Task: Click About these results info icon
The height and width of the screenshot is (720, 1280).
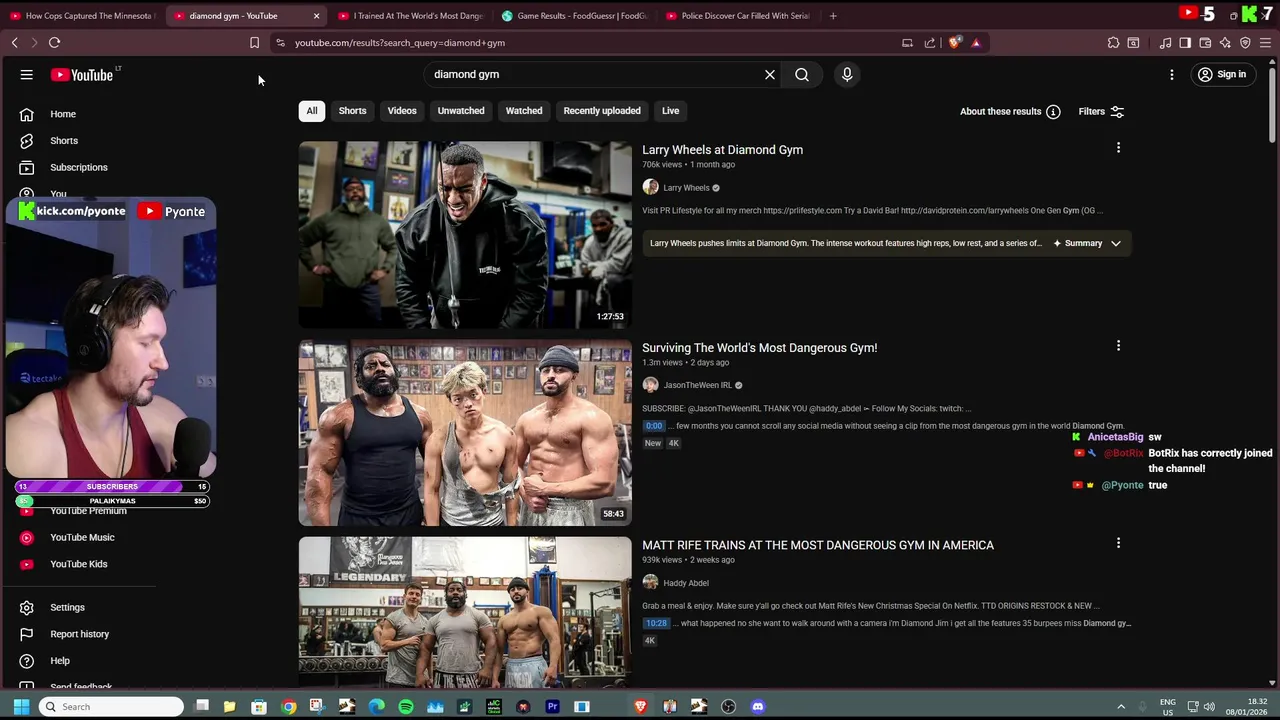Action: point(1053,112)
